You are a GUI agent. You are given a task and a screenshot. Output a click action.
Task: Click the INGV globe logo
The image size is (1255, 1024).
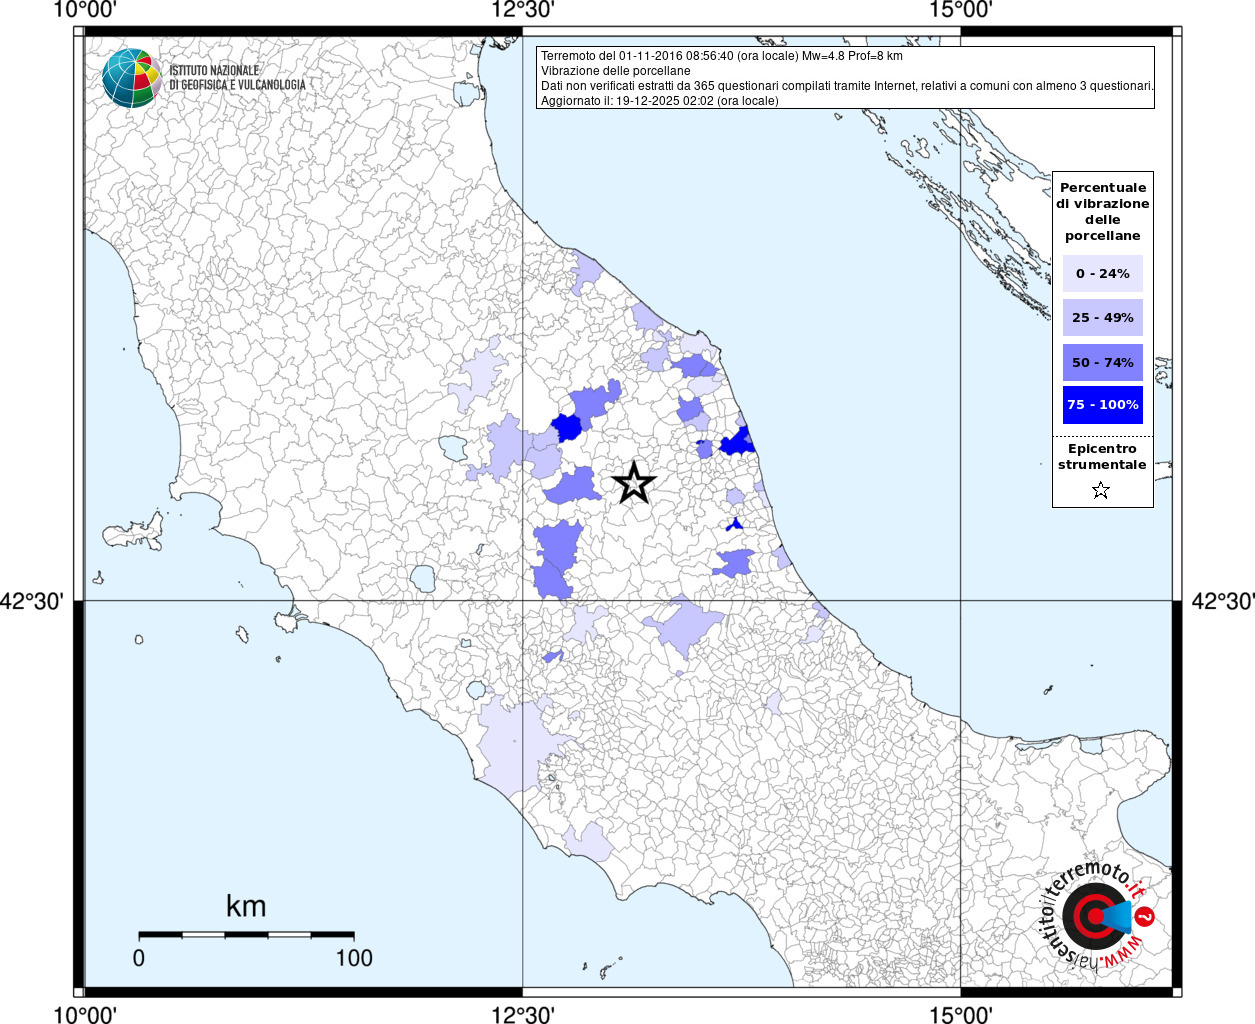132,78
